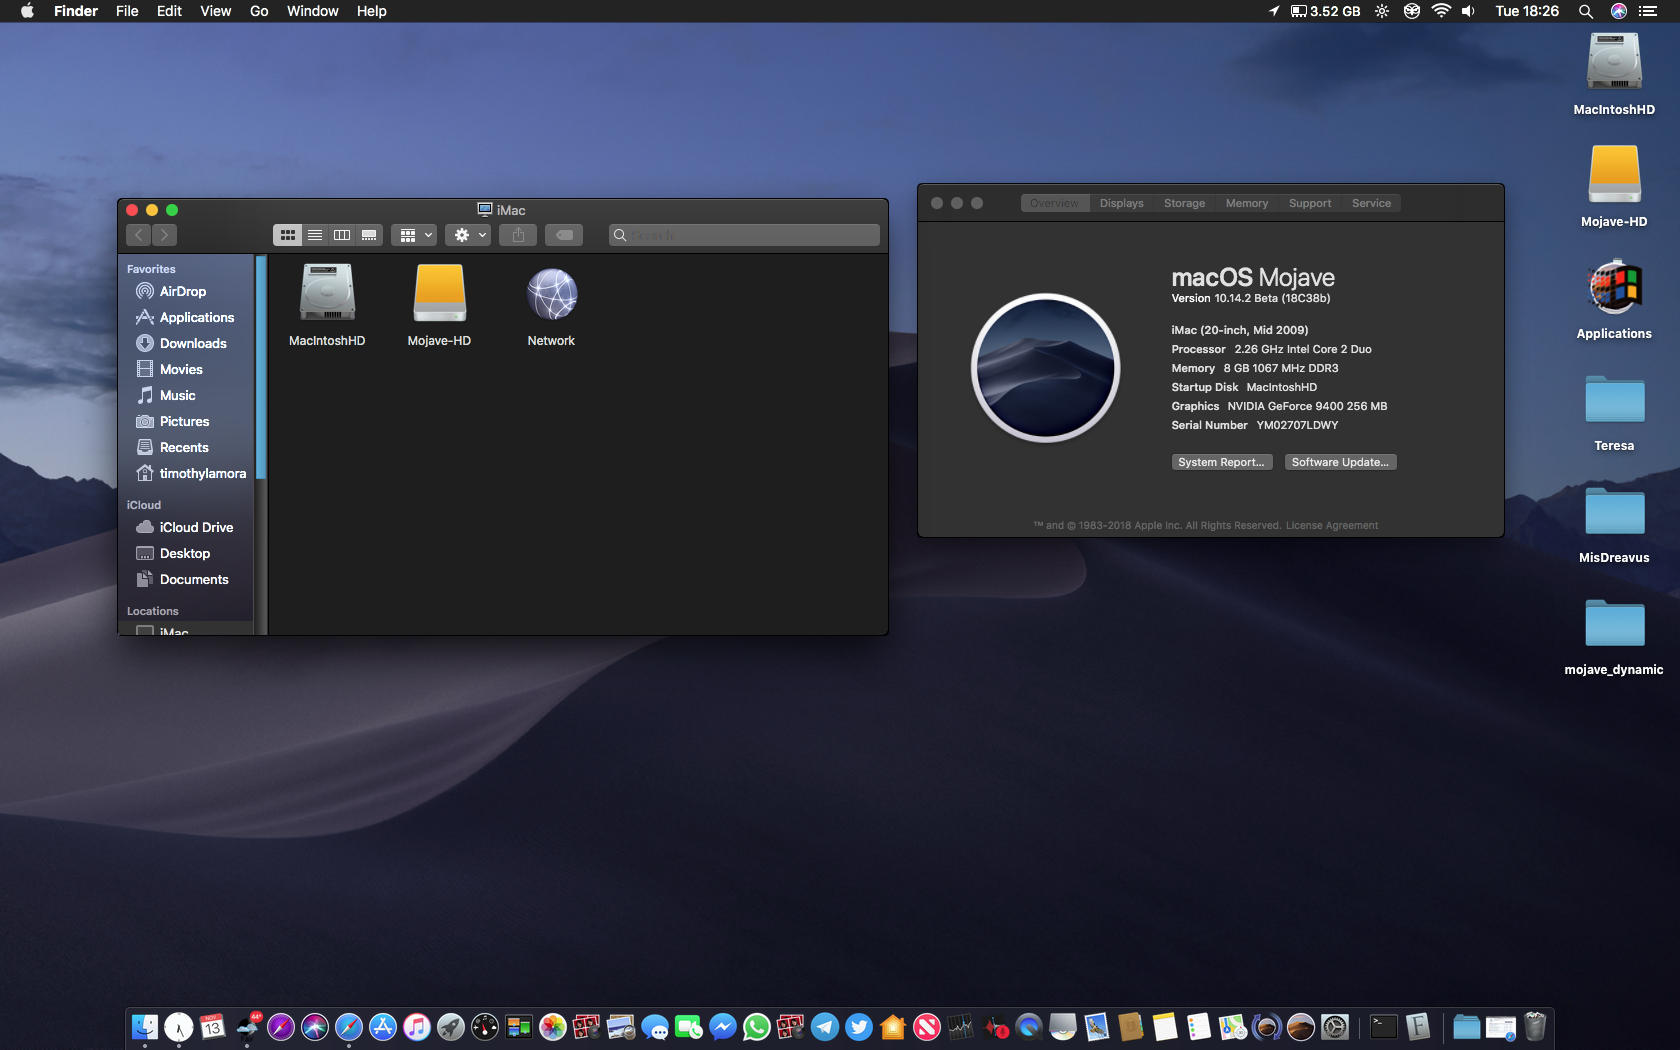This screenshot has width=1680, height=1050.
Task: Open the Action gear dropdown menu
Action: coord(469,235)
